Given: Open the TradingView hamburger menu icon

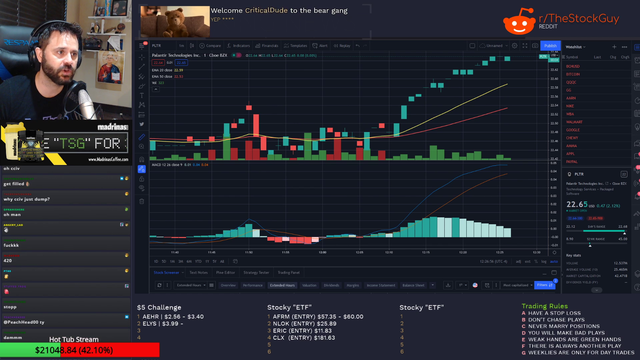Looking at the screenshot, I should [141, 46].
